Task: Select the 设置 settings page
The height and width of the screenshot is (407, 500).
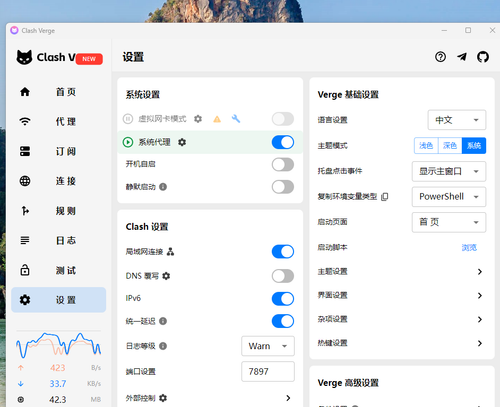Action: [59, 300]
